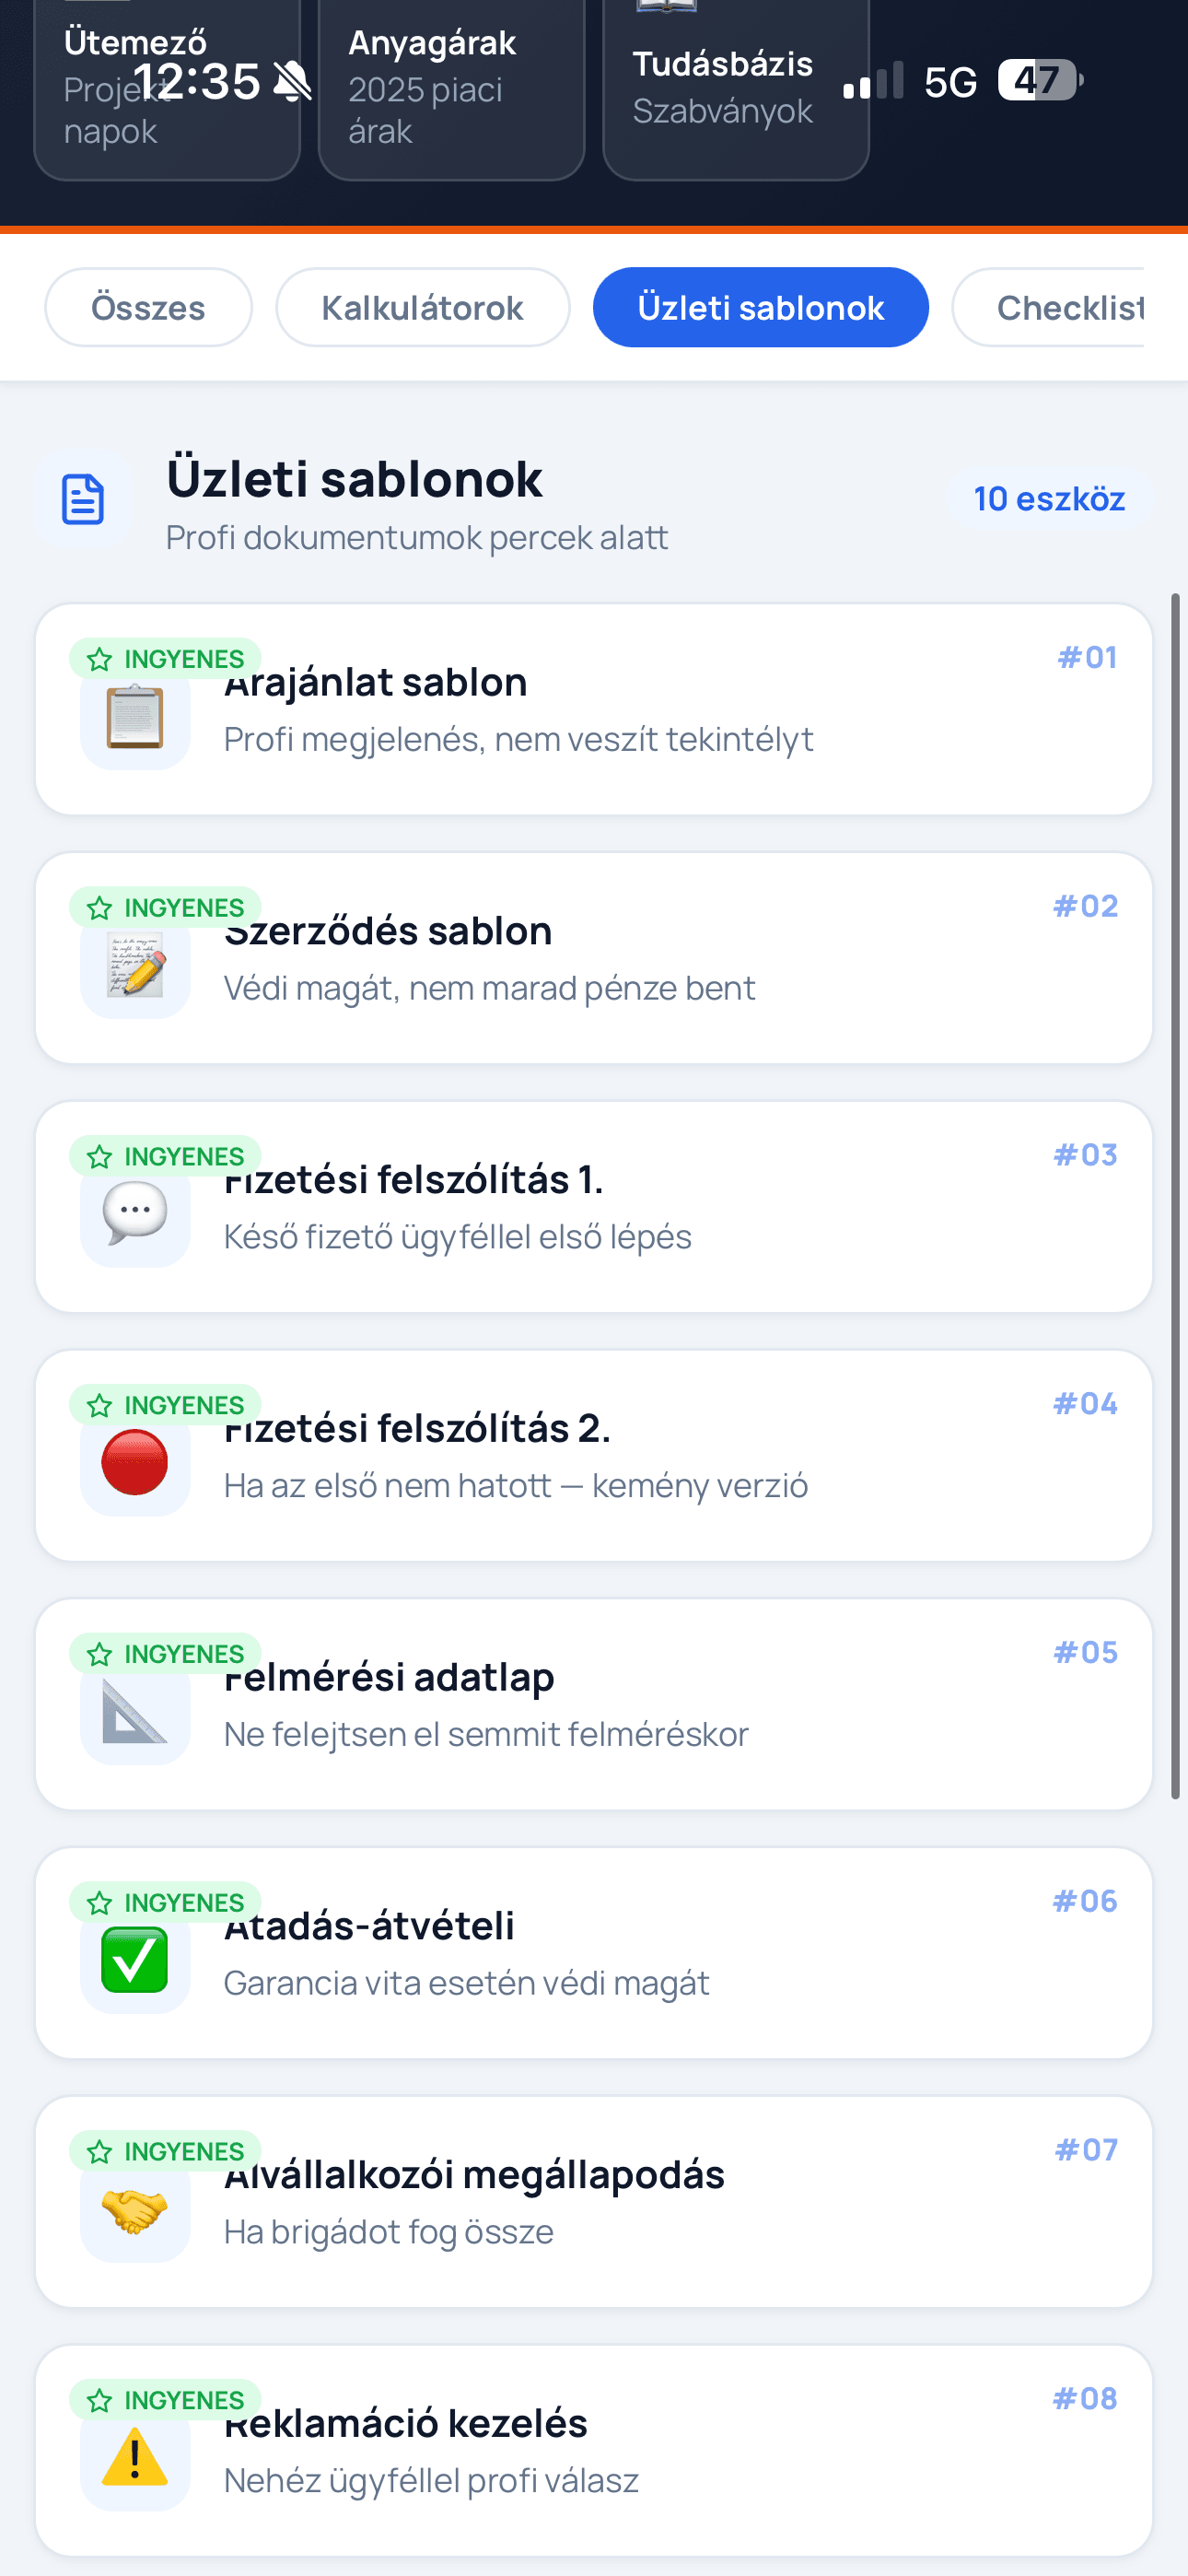Tap the red circle icon for Fizetési felszólítás 2.

click(135, 1462)
